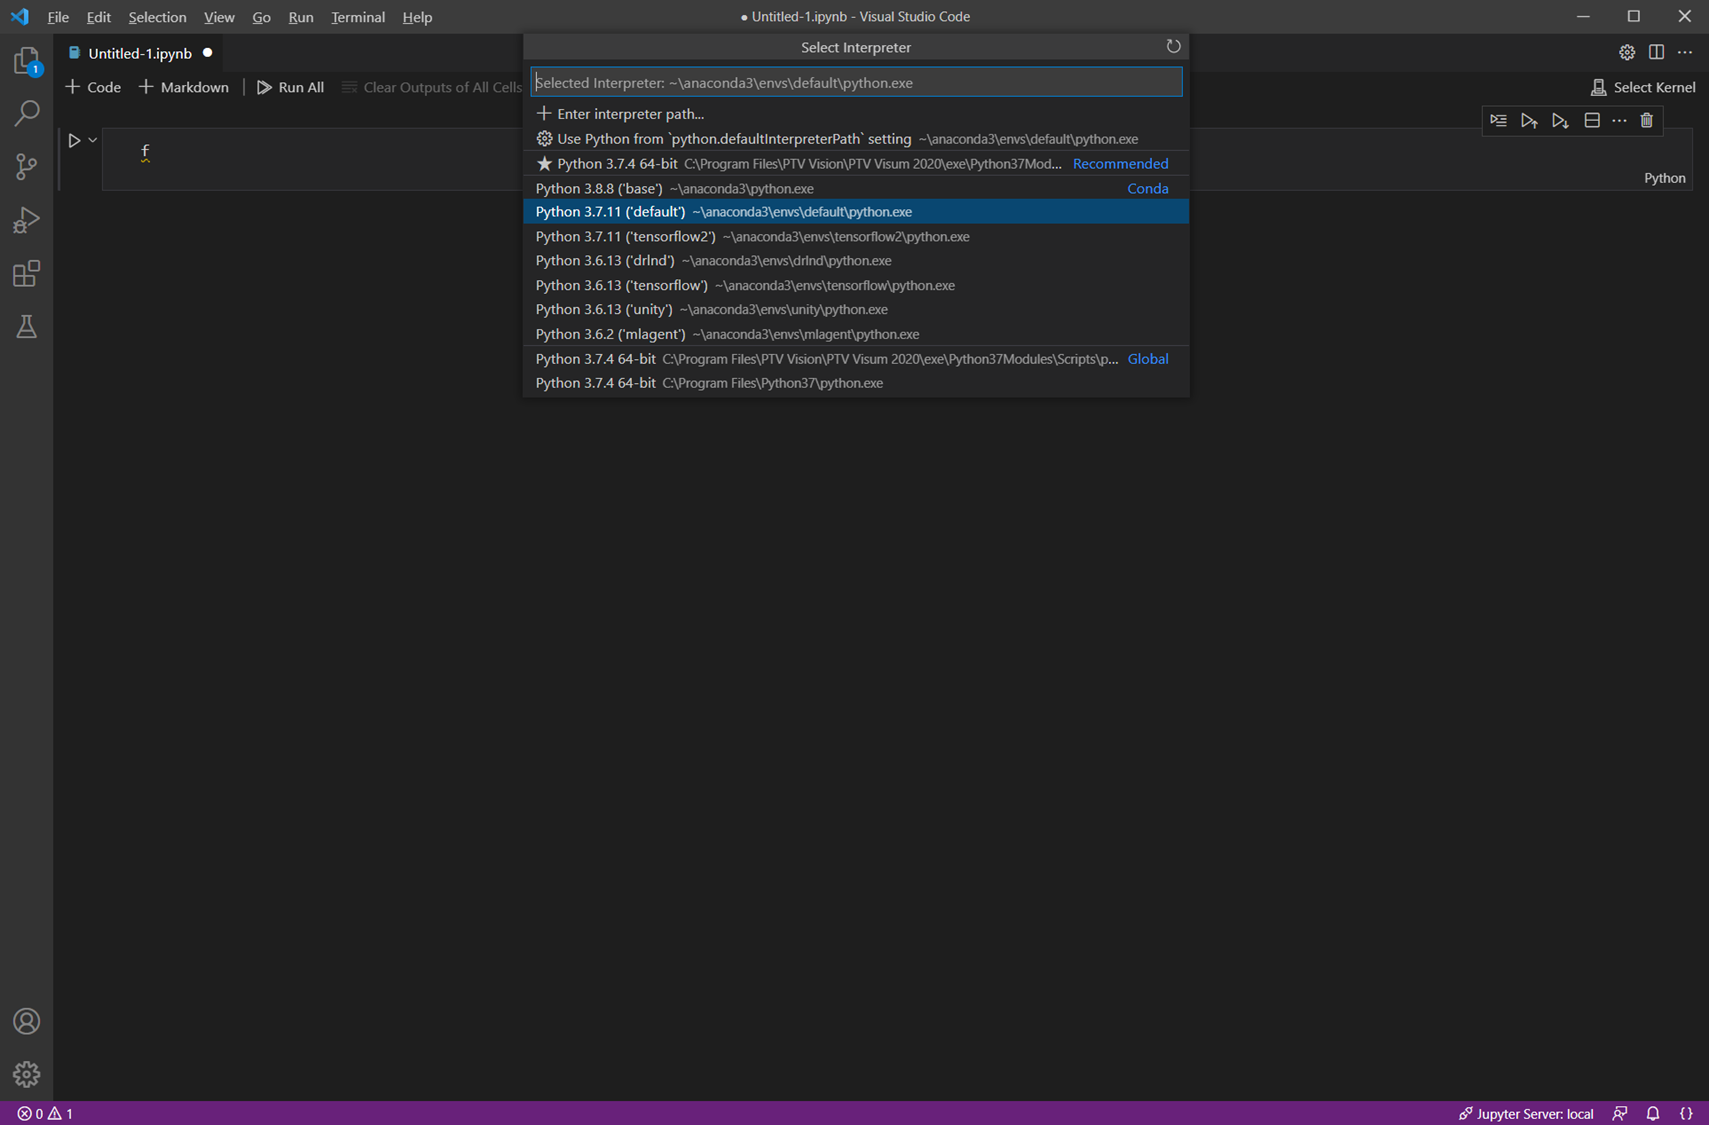
Task: Open notifications bell in status bar
Action: tap(1653, 1113)
